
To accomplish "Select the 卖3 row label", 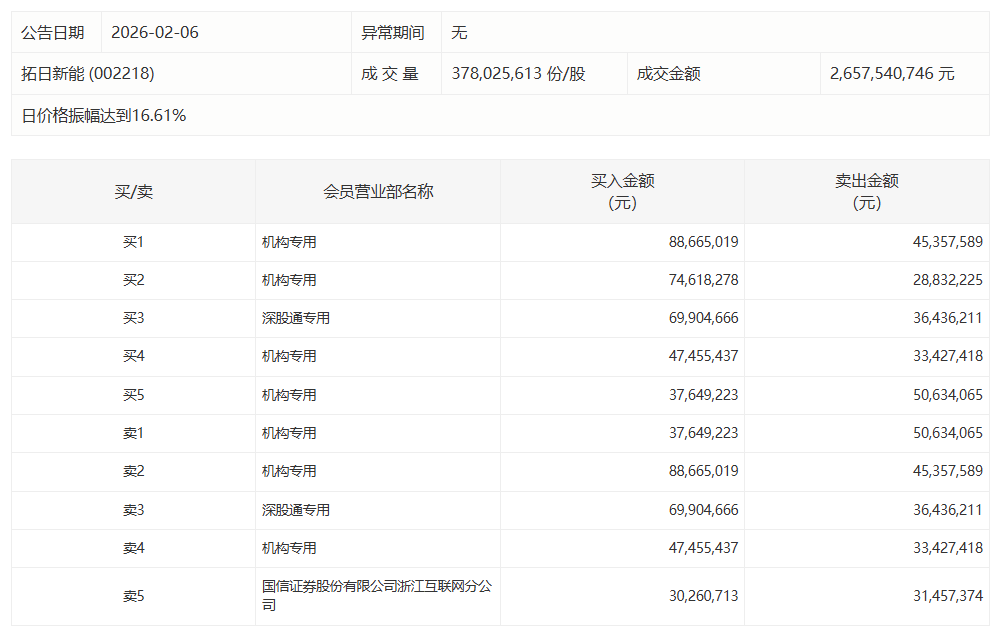I will [x=133, y=510].
